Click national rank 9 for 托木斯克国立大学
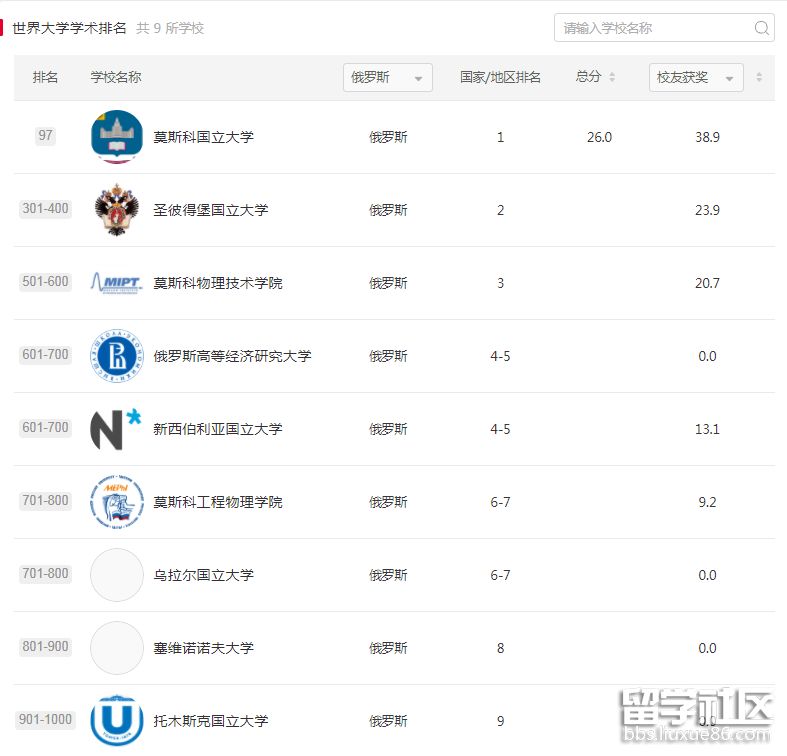The image size is (787, 756). 500,721
